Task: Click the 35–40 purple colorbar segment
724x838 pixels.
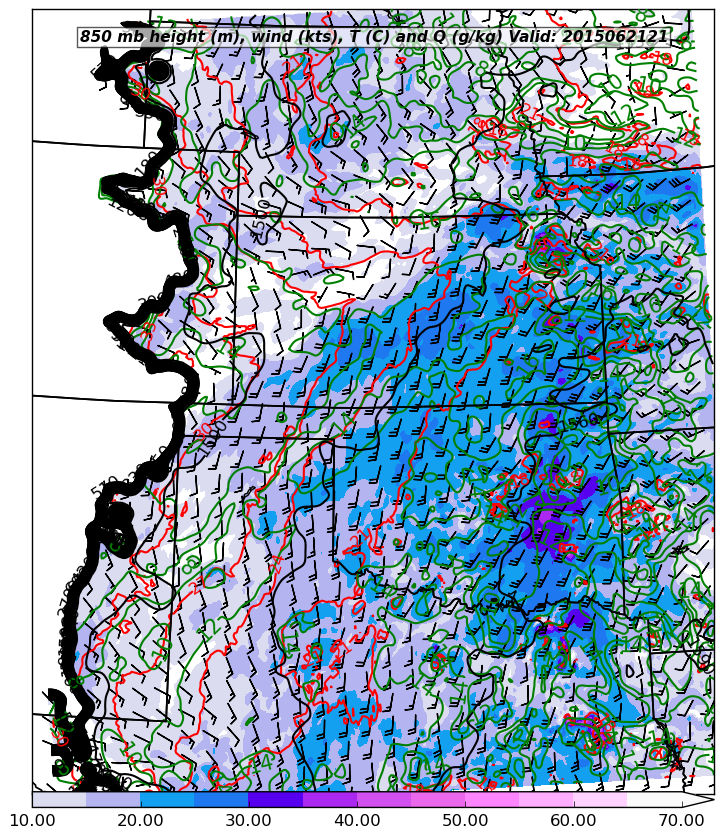Action: (330, 800)
